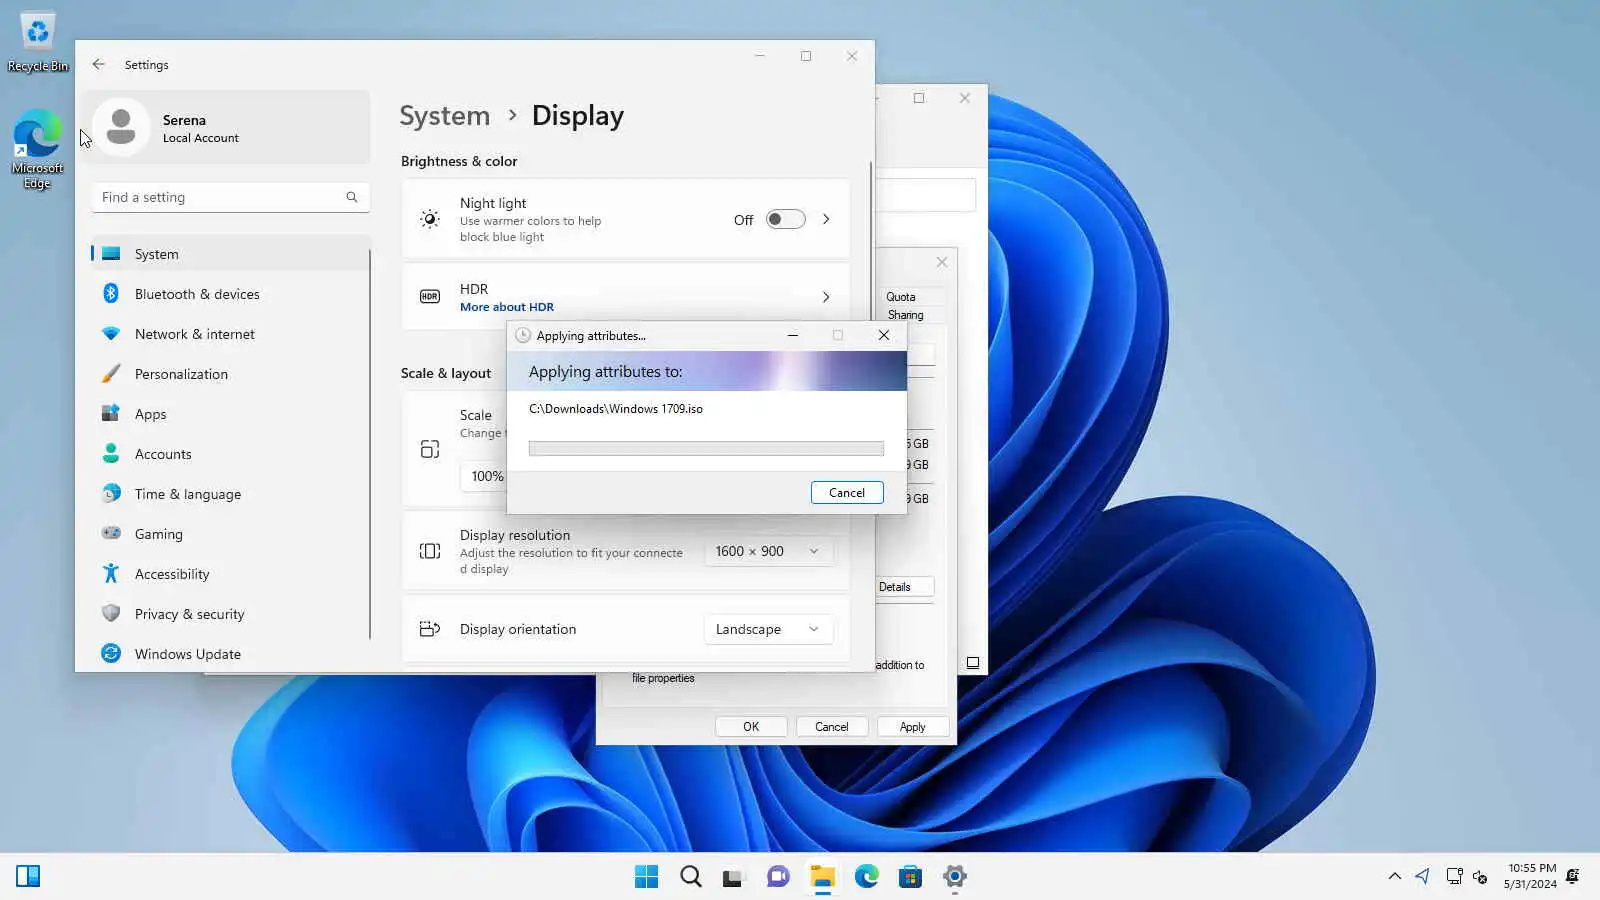Close the Applying attributes dialog
The image size is (1600, 900).
pos(884,335)
